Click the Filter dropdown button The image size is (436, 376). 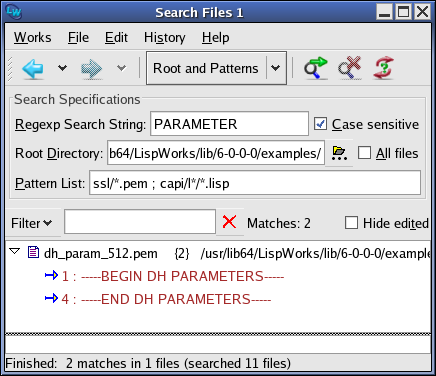click(32, 223)
